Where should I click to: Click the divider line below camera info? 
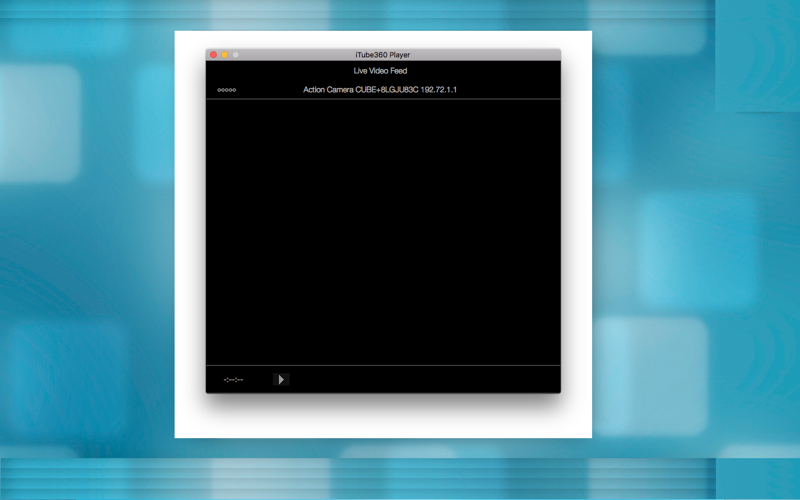383,99
